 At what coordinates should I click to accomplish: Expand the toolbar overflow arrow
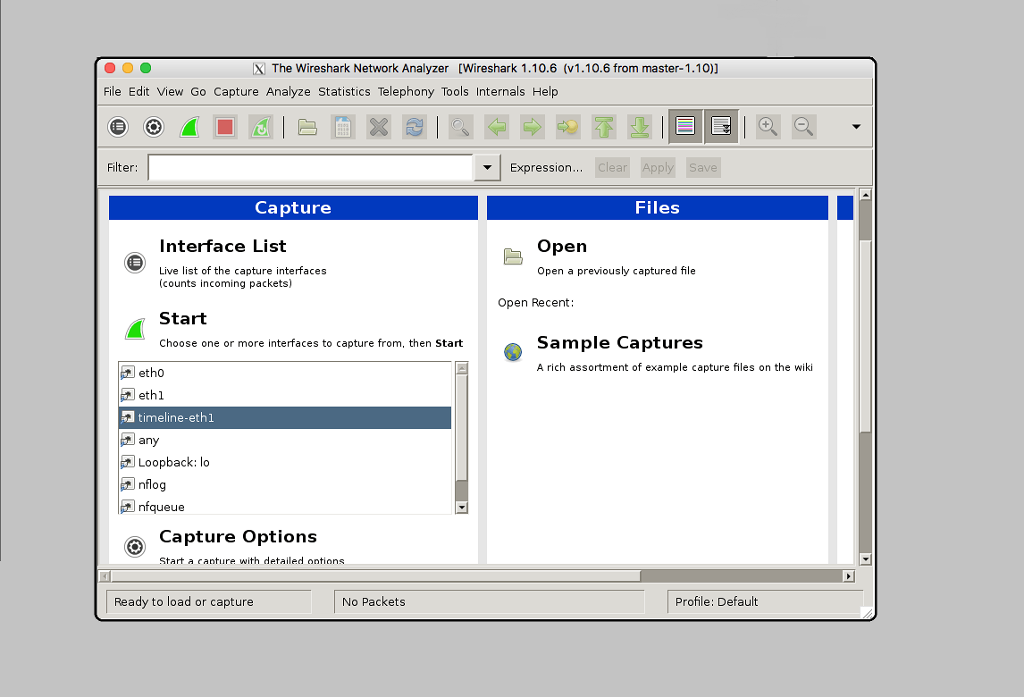point(856,127)
